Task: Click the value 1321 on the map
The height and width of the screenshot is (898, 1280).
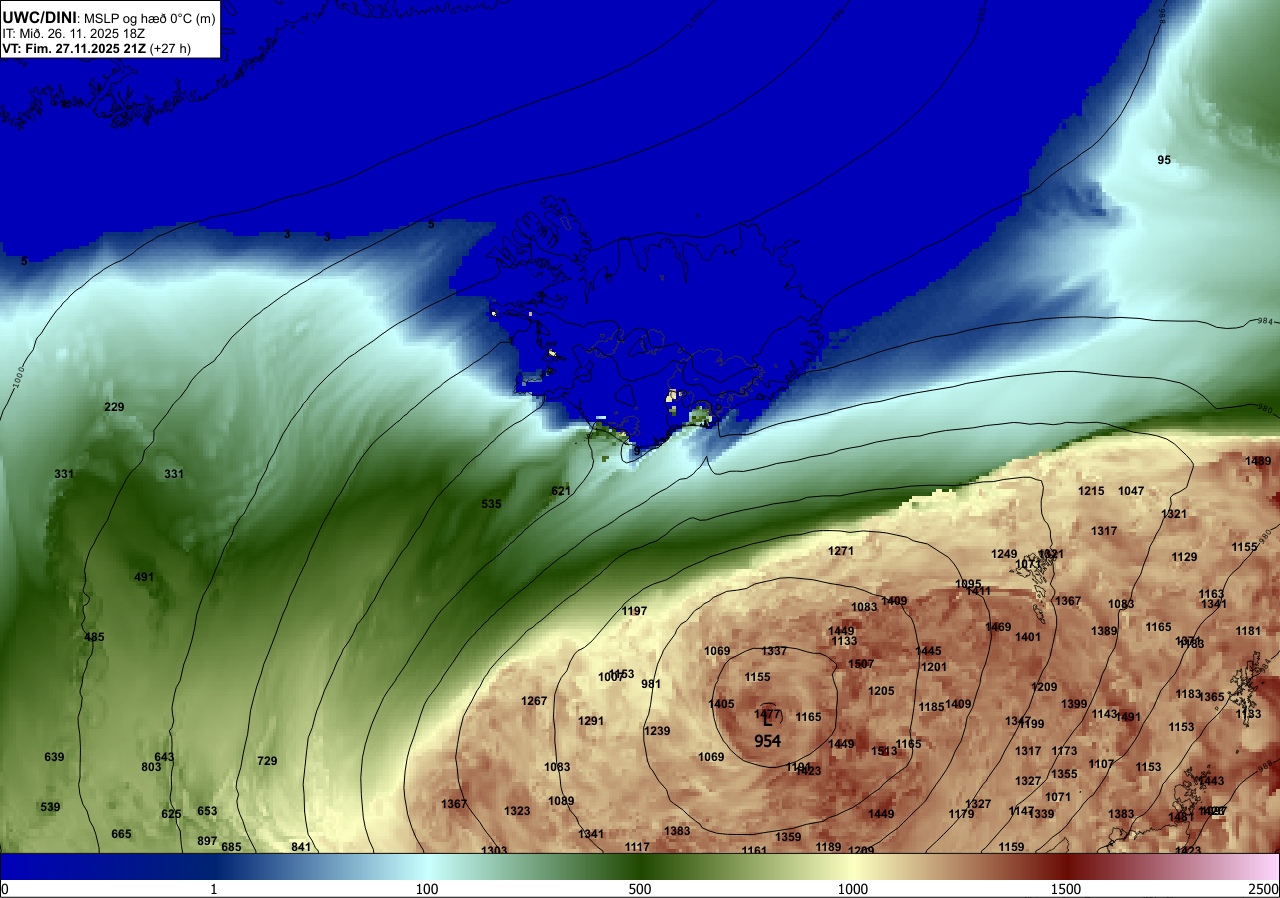Action: point(1174,514)
